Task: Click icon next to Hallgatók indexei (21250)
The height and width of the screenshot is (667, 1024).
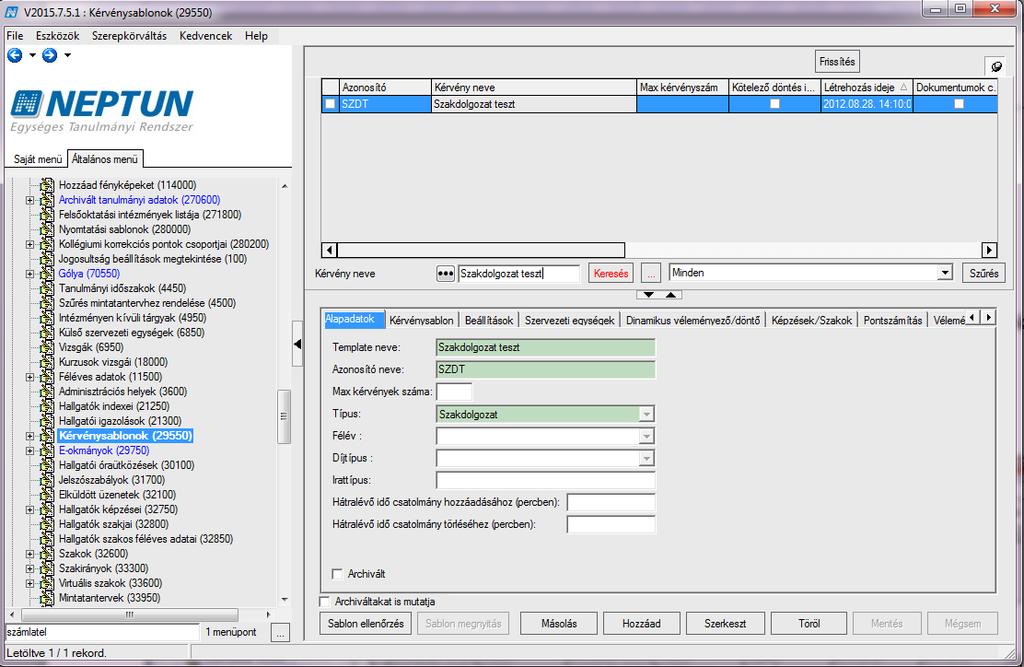Action: [47, 406]
